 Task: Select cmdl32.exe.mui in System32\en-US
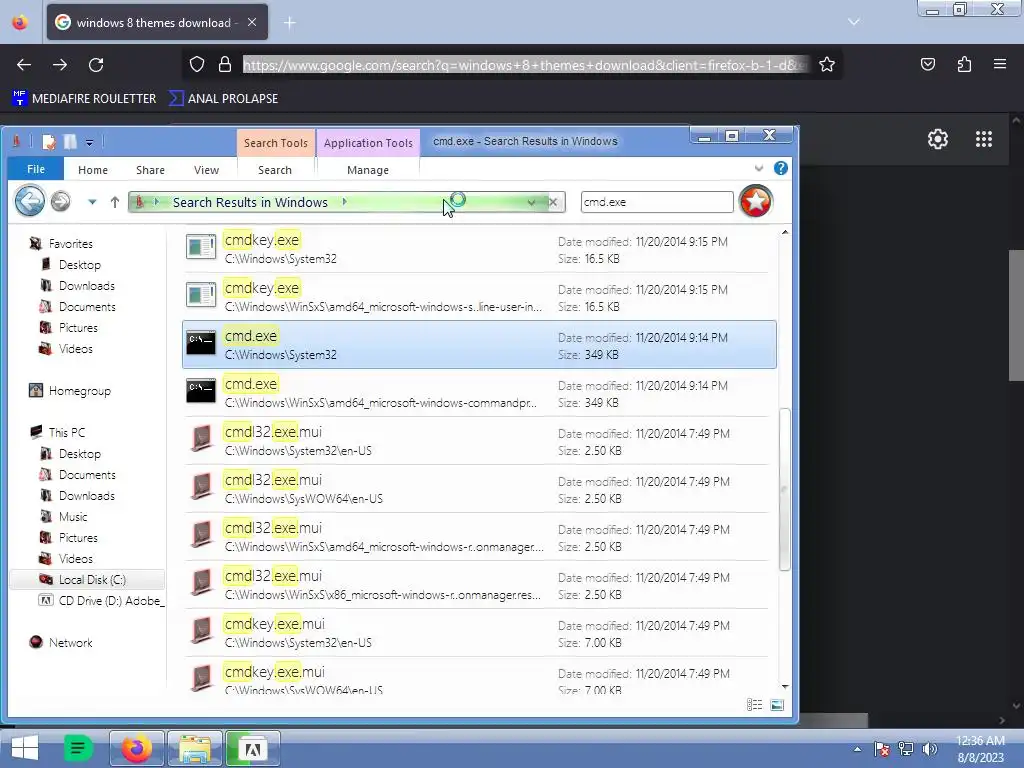pyautogui.click(x=479, y=441)
